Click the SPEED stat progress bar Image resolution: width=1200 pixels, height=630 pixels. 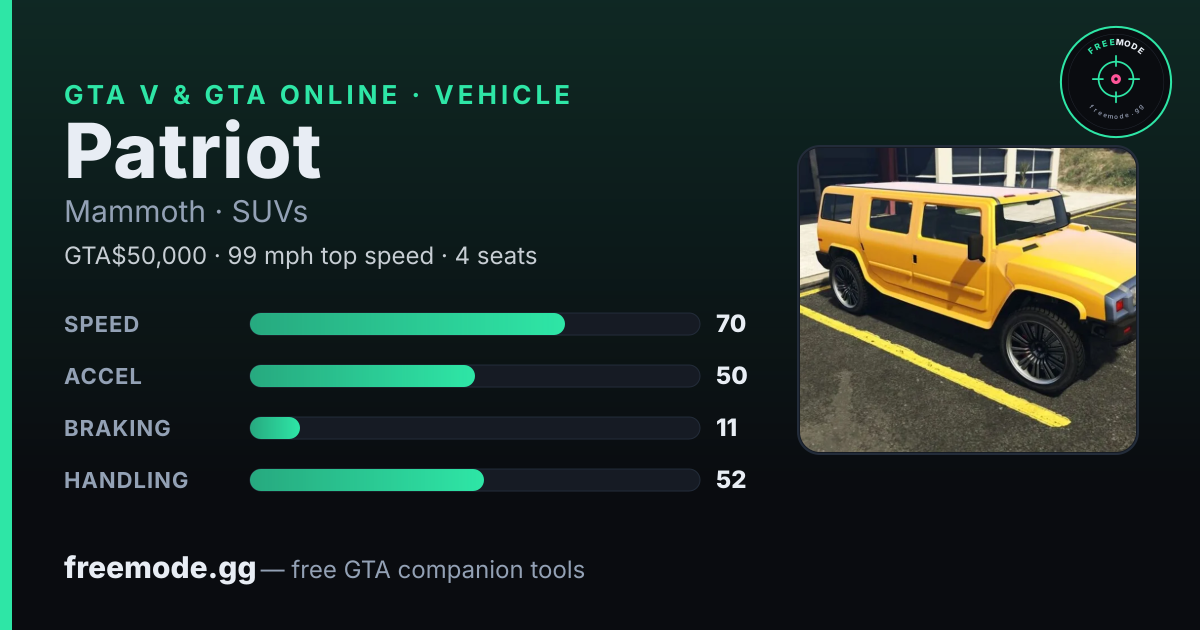click(x=474, y=324)
